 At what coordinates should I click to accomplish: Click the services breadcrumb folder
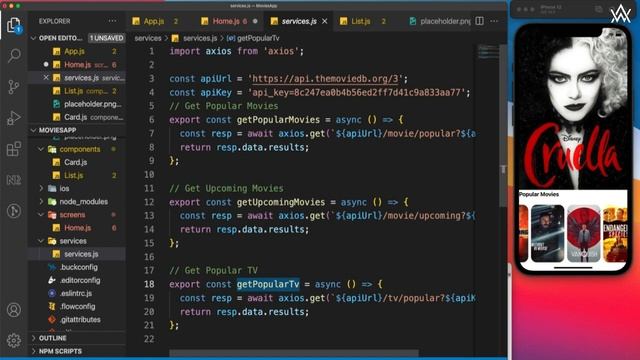(148, 38)
